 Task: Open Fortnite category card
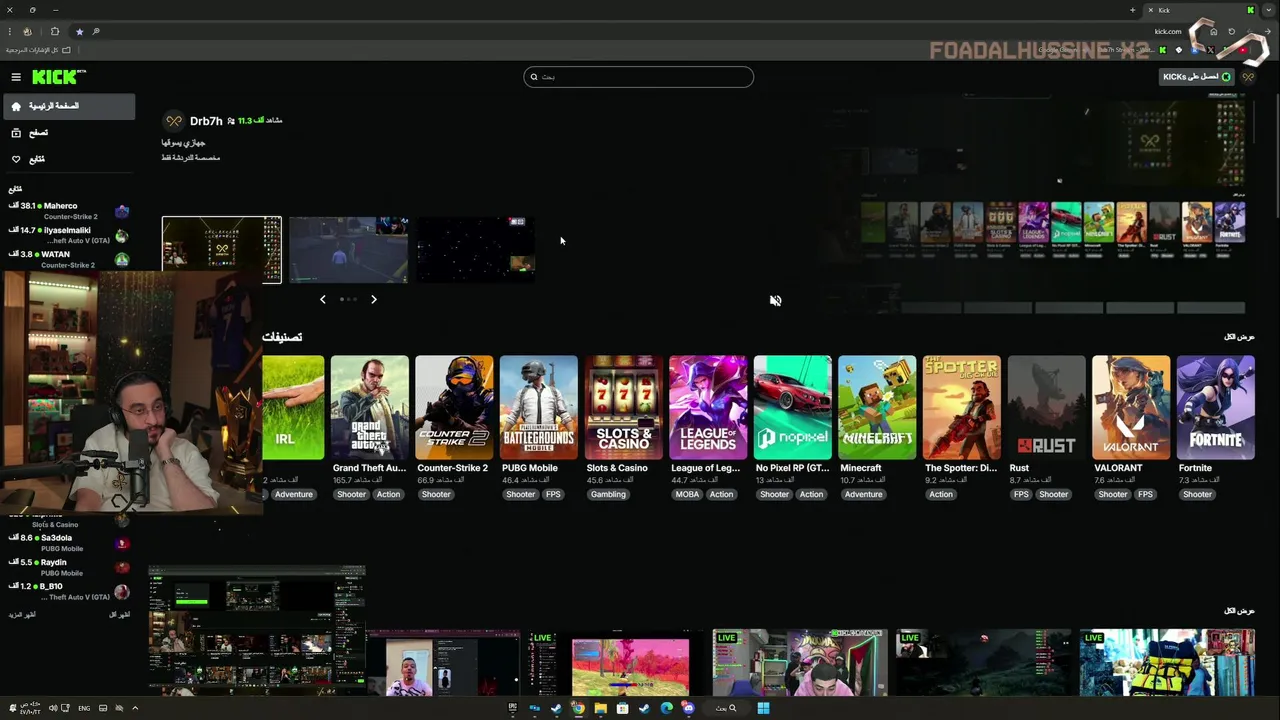[1216, 407]
